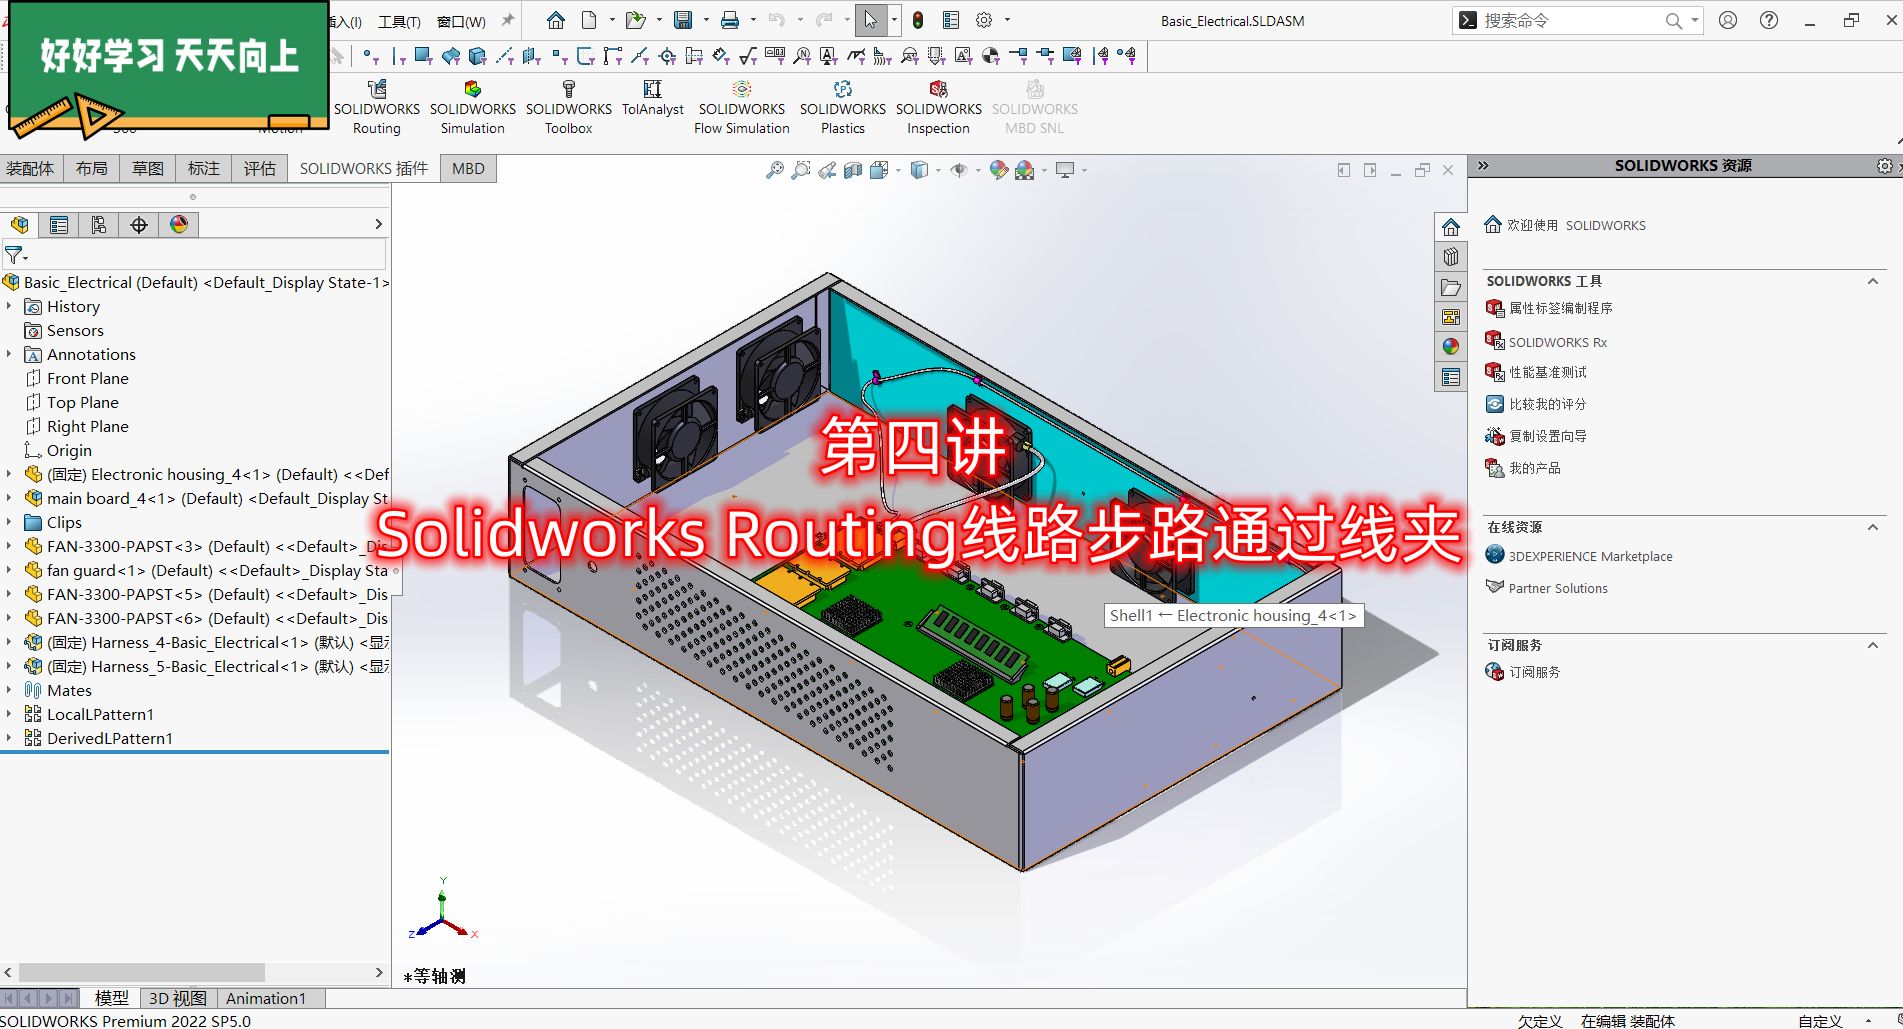Toggle the View Settings display style cube
The image size is (1903, 1029).
click(x=918, y=170)
